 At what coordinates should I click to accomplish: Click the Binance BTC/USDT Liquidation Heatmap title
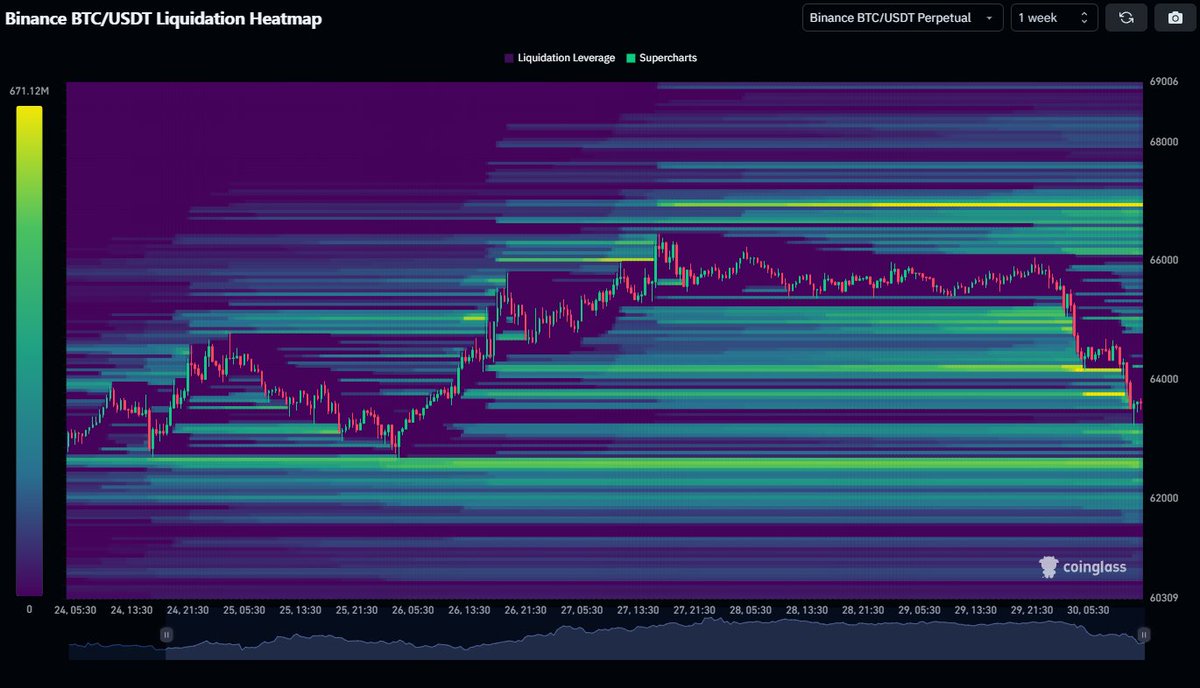[x=163, y=18]
